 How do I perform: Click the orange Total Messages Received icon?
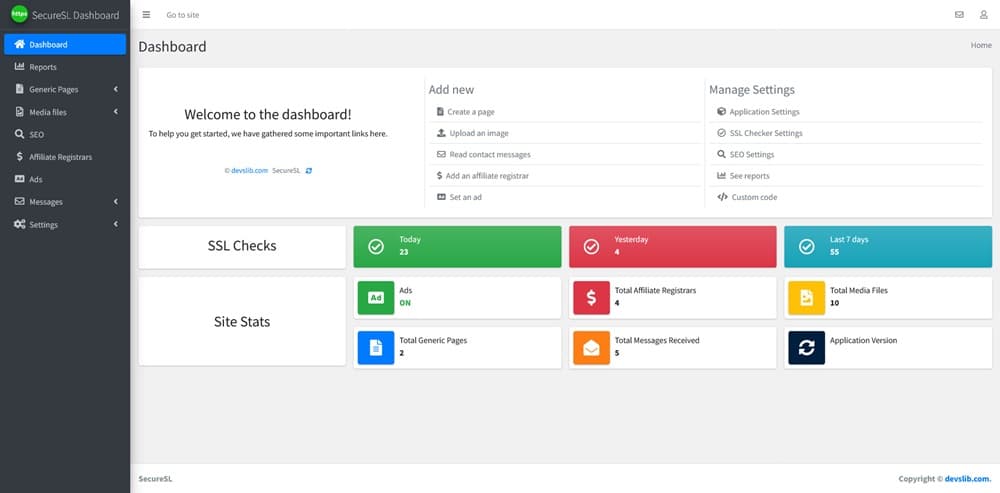point(591,347)
